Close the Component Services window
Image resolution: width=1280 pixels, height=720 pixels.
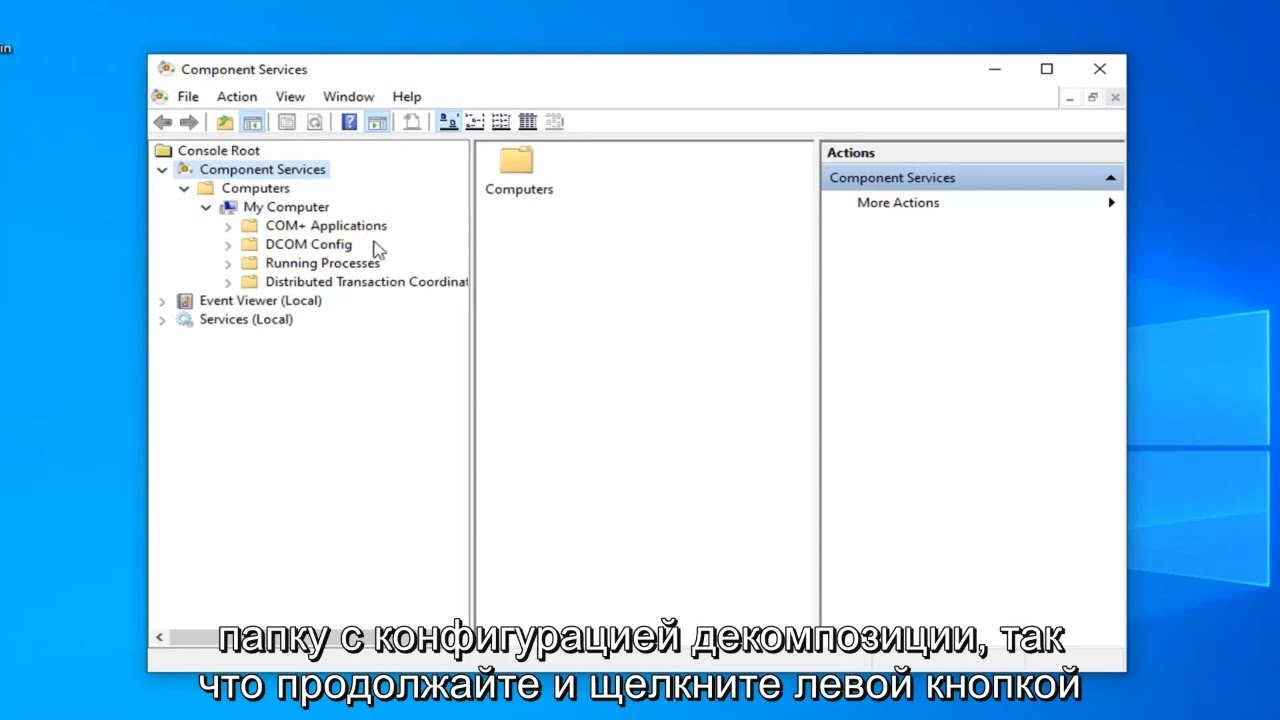click(1100, 69)
